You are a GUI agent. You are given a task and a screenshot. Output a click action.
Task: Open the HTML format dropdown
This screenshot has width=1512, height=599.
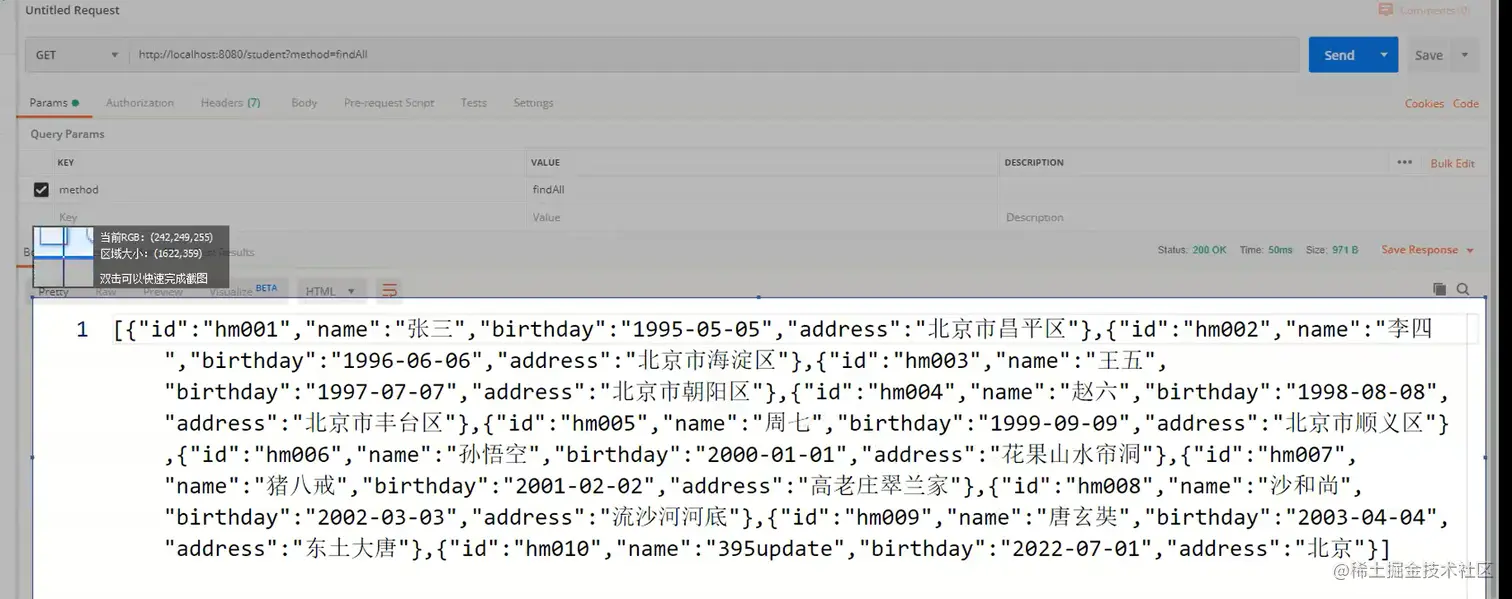click(x=330, y=291)
